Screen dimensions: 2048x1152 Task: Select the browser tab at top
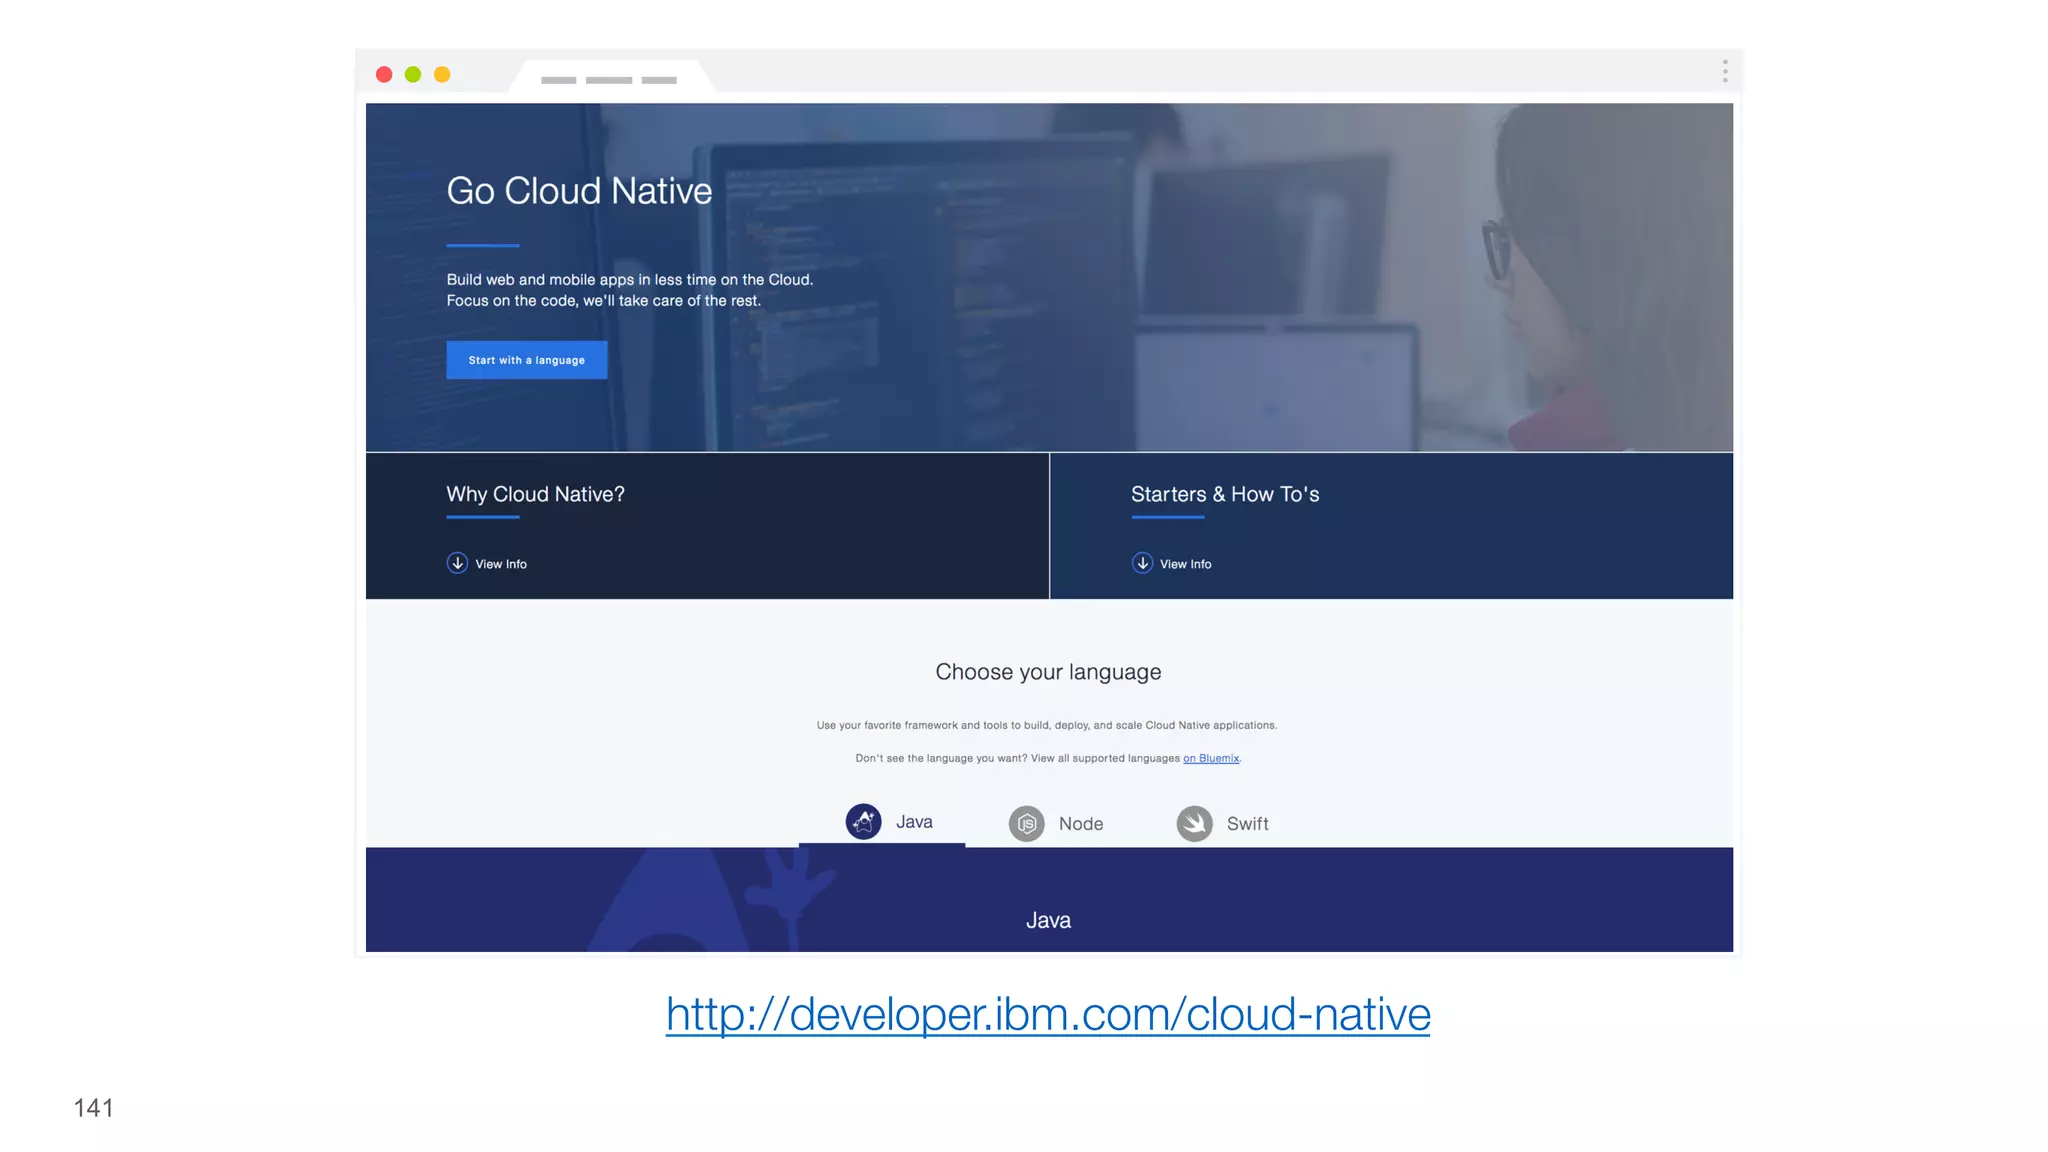point(610,78)
